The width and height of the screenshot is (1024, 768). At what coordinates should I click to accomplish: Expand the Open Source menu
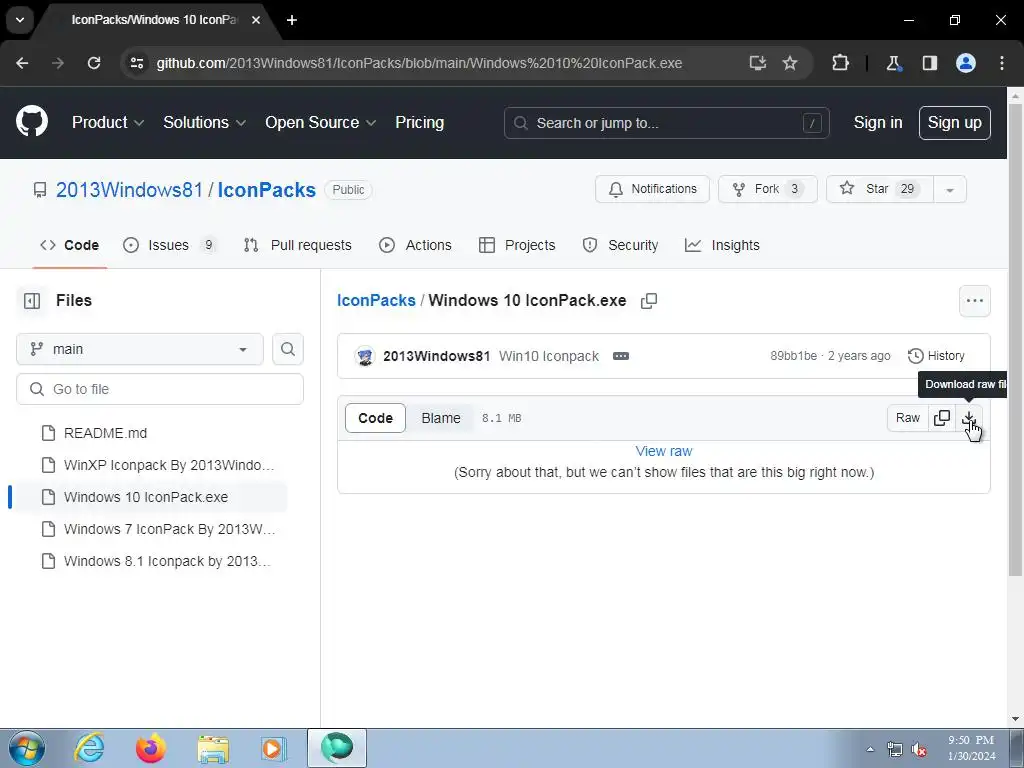[321, 122]
